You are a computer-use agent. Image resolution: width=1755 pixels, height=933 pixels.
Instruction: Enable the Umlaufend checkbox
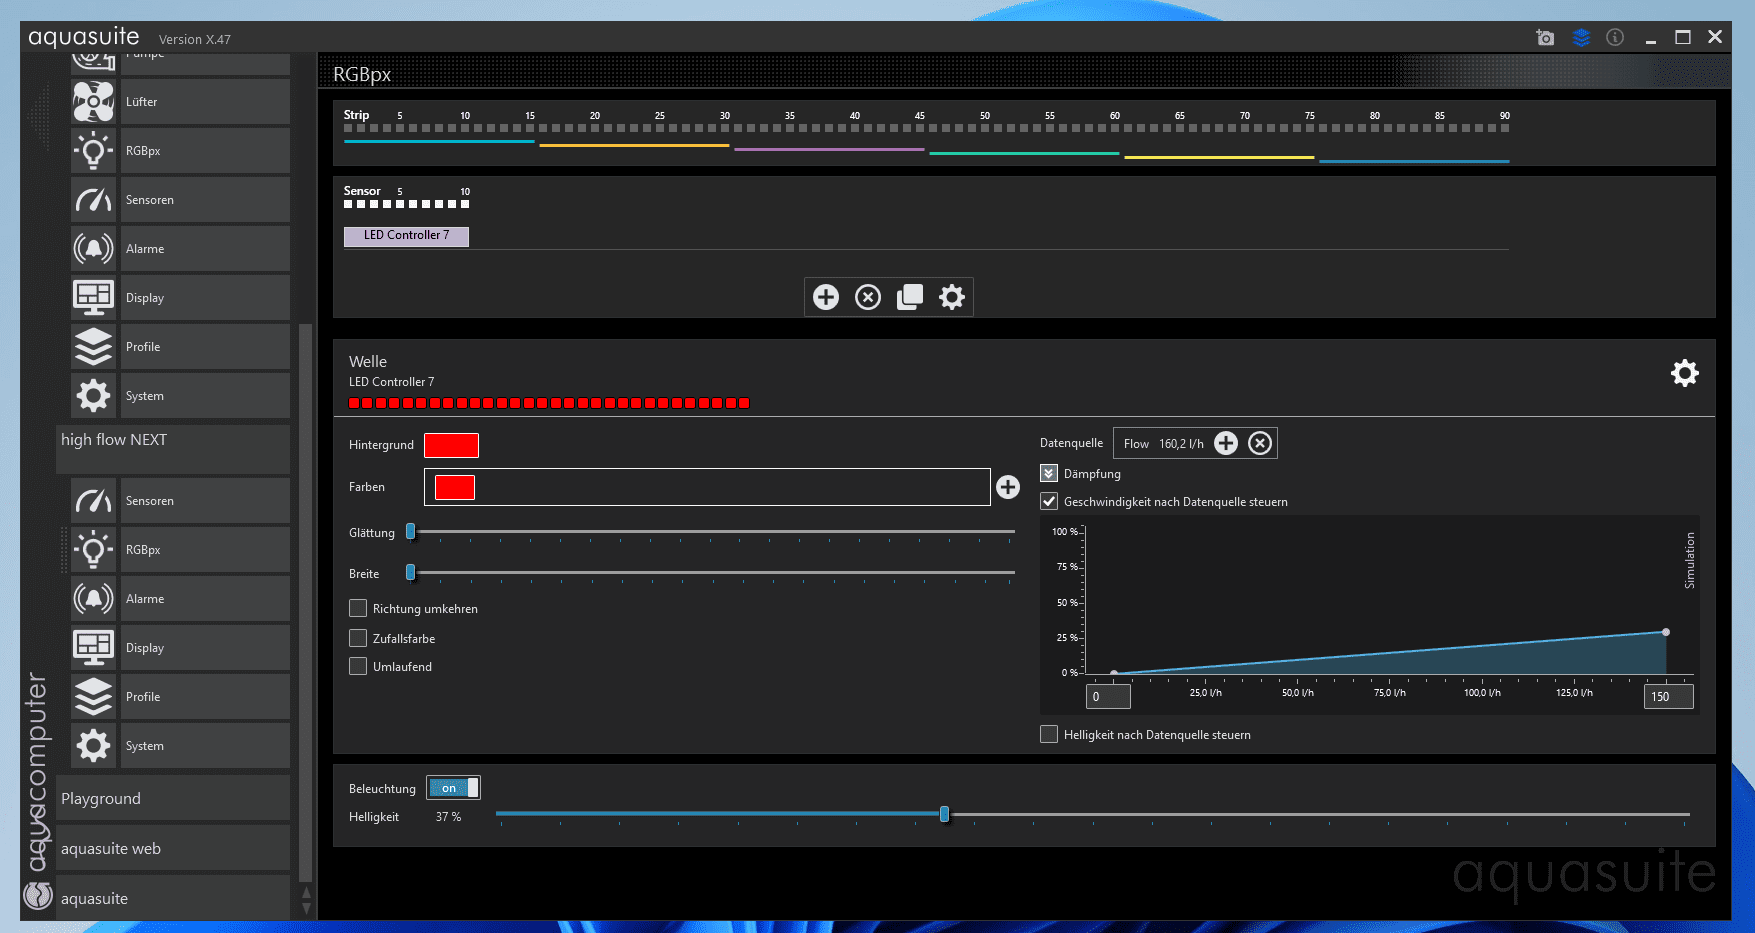[x=358, y=666]
